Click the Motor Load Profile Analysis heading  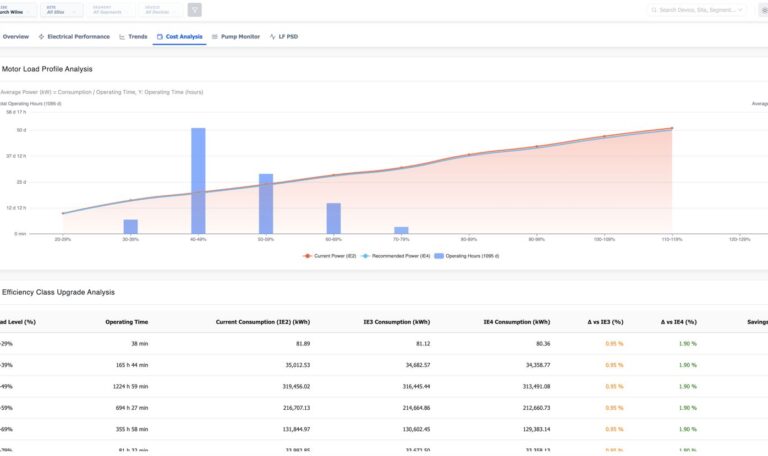pos(47,69)
